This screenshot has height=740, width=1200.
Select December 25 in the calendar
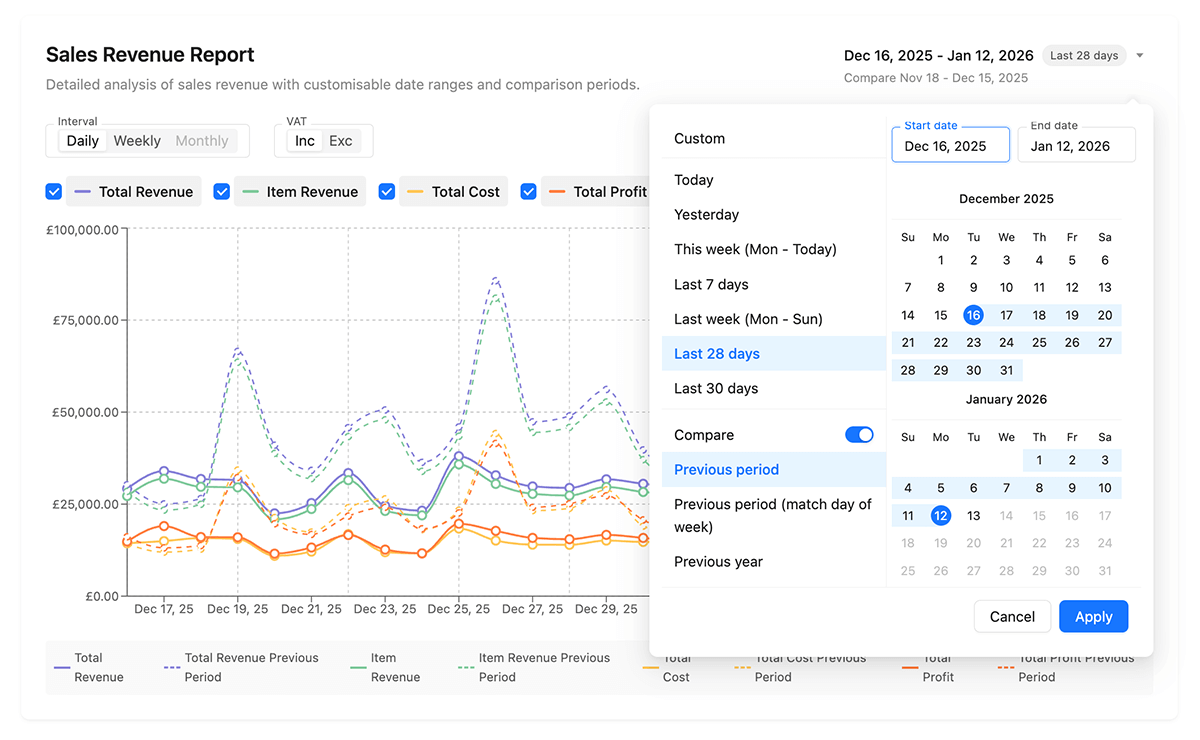pyautogui.click(x=1039, y=343)
